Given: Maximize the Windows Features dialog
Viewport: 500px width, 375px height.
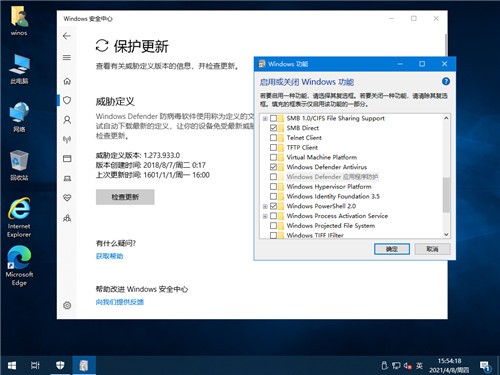Looking at the screenshot, I should [x=422, y=64].
